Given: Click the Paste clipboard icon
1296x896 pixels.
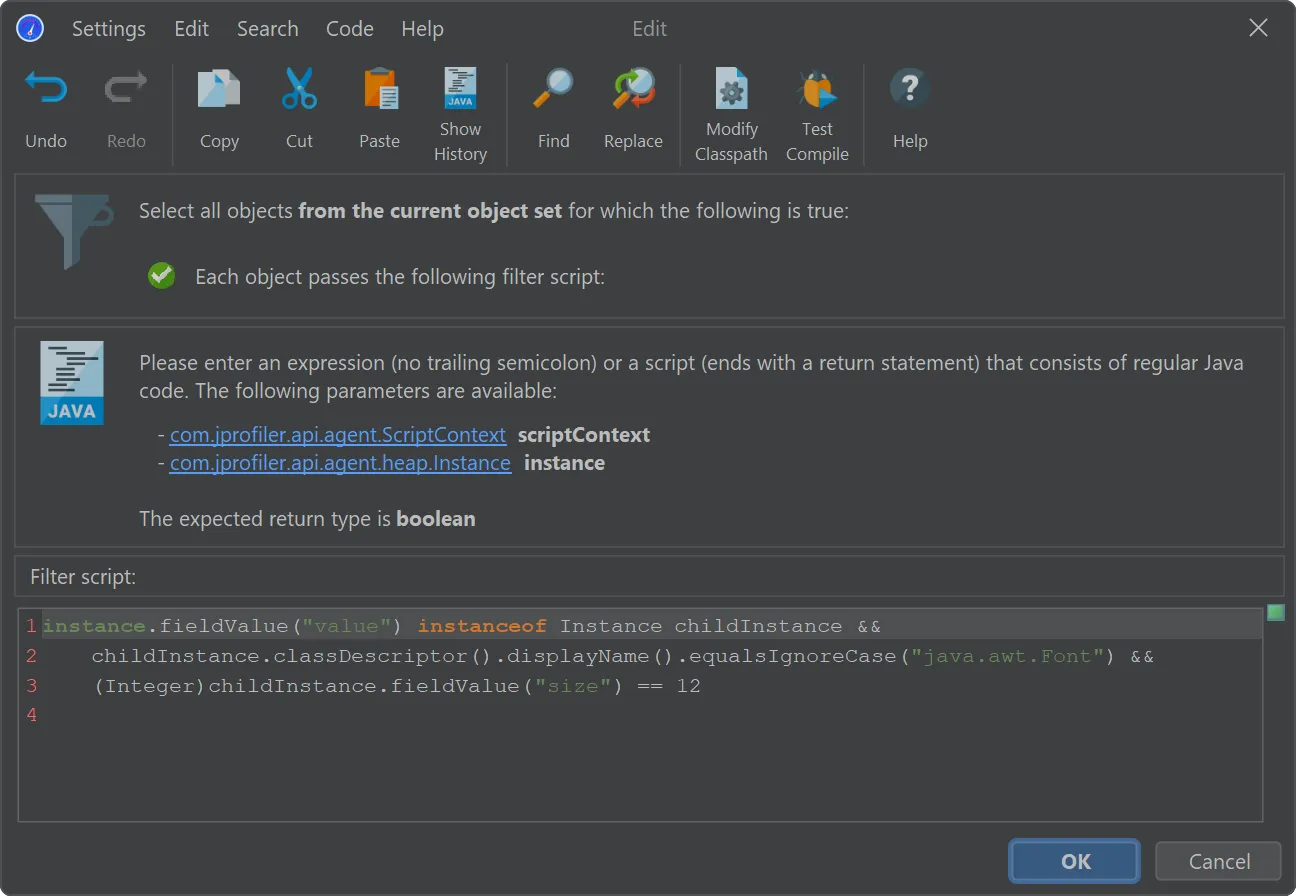Looking at the screenshot, I should tap(380, 90).
